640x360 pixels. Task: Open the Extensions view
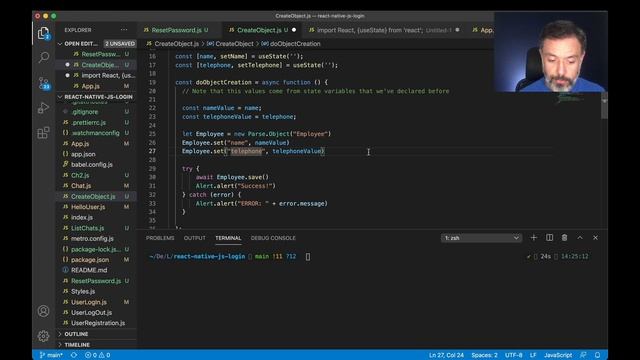[x=43, y=133]
